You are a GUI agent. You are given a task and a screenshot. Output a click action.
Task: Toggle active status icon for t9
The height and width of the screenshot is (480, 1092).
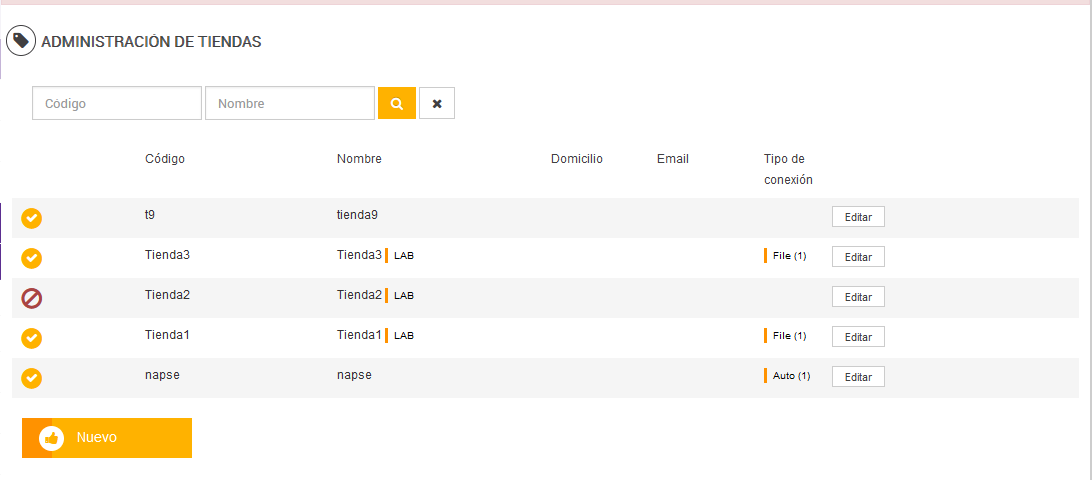32,218
